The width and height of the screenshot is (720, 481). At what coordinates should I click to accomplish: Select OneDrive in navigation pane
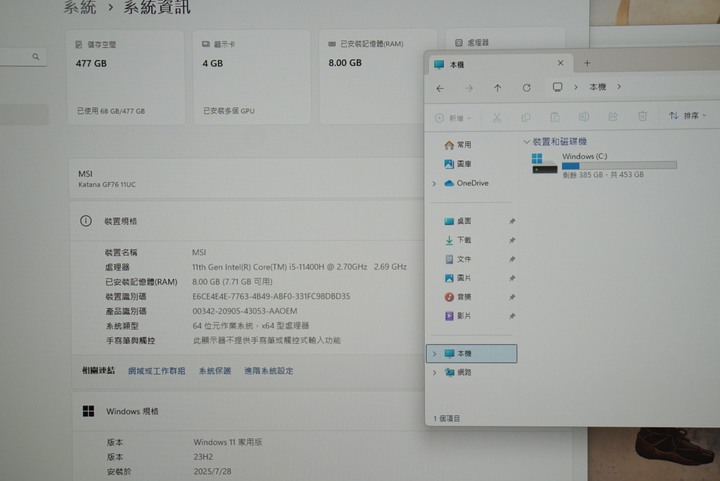coord(466,183)
